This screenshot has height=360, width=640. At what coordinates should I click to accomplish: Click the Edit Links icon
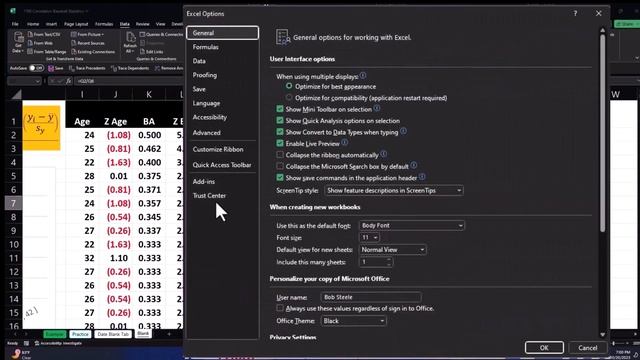(142, 52)
